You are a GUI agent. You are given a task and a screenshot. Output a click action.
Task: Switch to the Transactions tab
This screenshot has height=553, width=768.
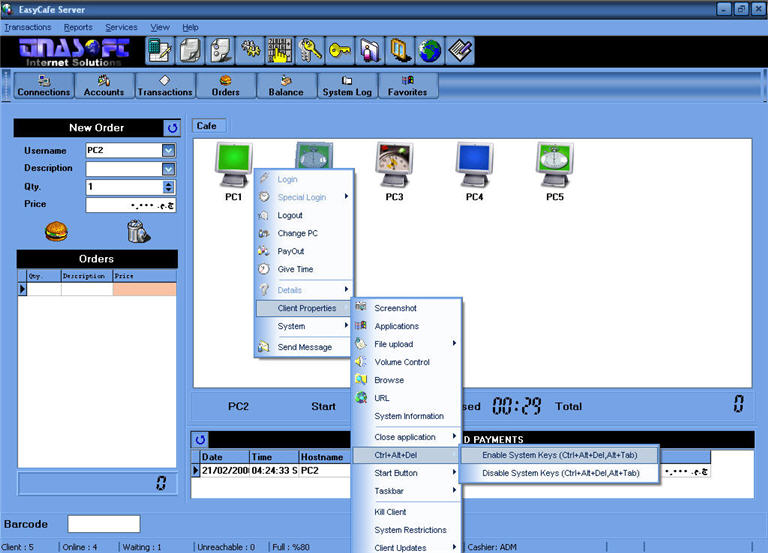tap(165, 86)
